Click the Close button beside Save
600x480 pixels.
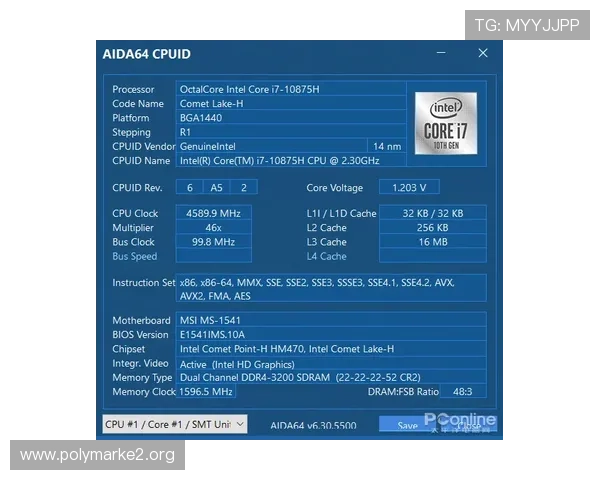point(469,425)
